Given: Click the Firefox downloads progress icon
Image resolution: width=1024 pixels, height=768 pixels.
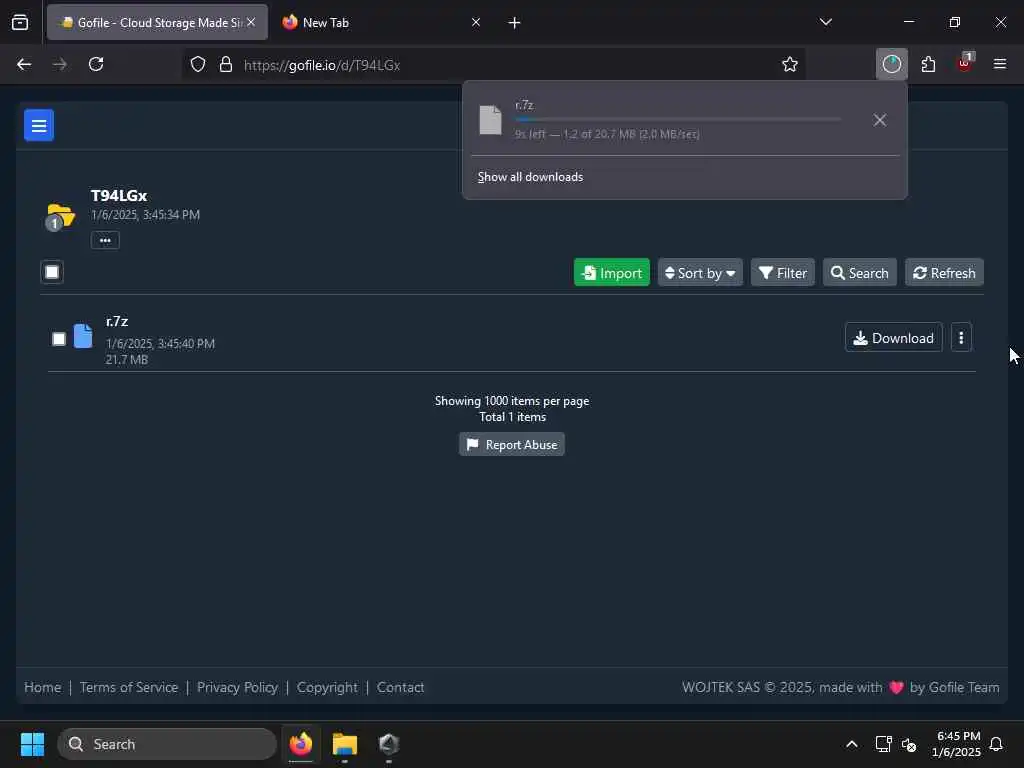Looking at the screenshot, I should pyautogui.click(x=891, y=64).
